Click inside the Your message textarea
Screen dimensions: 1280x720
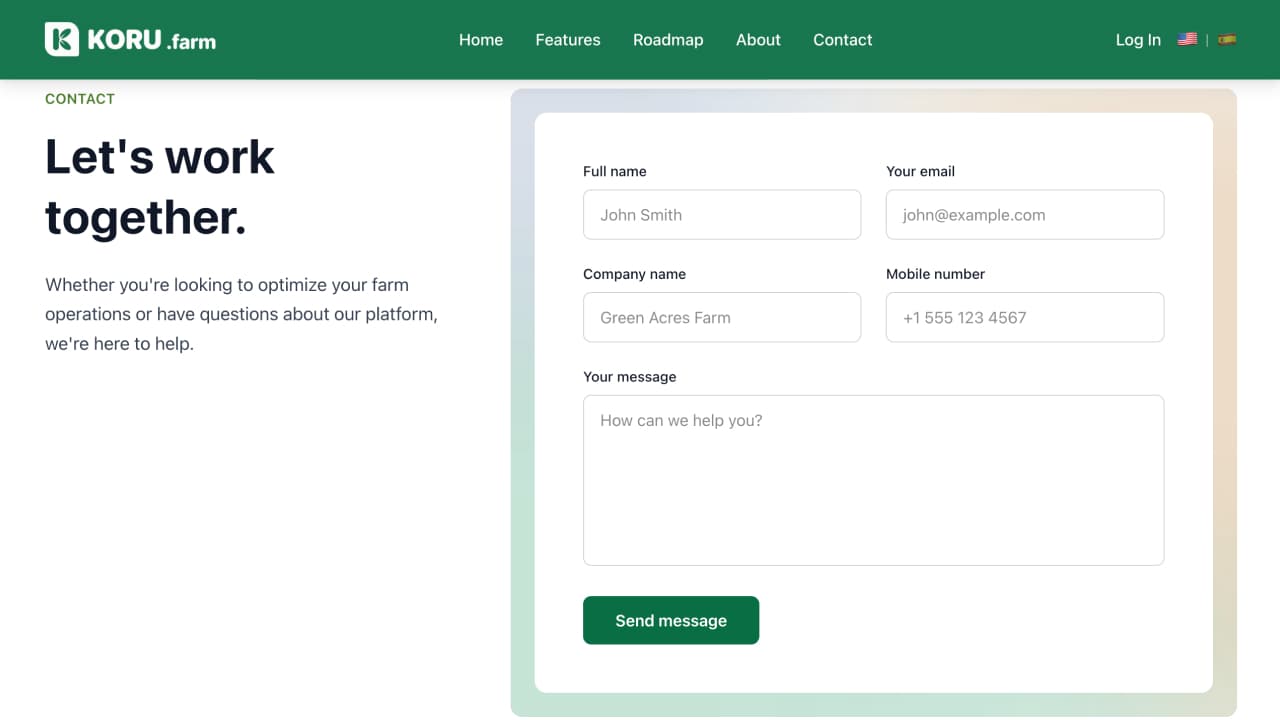click(x=873, y=480)
